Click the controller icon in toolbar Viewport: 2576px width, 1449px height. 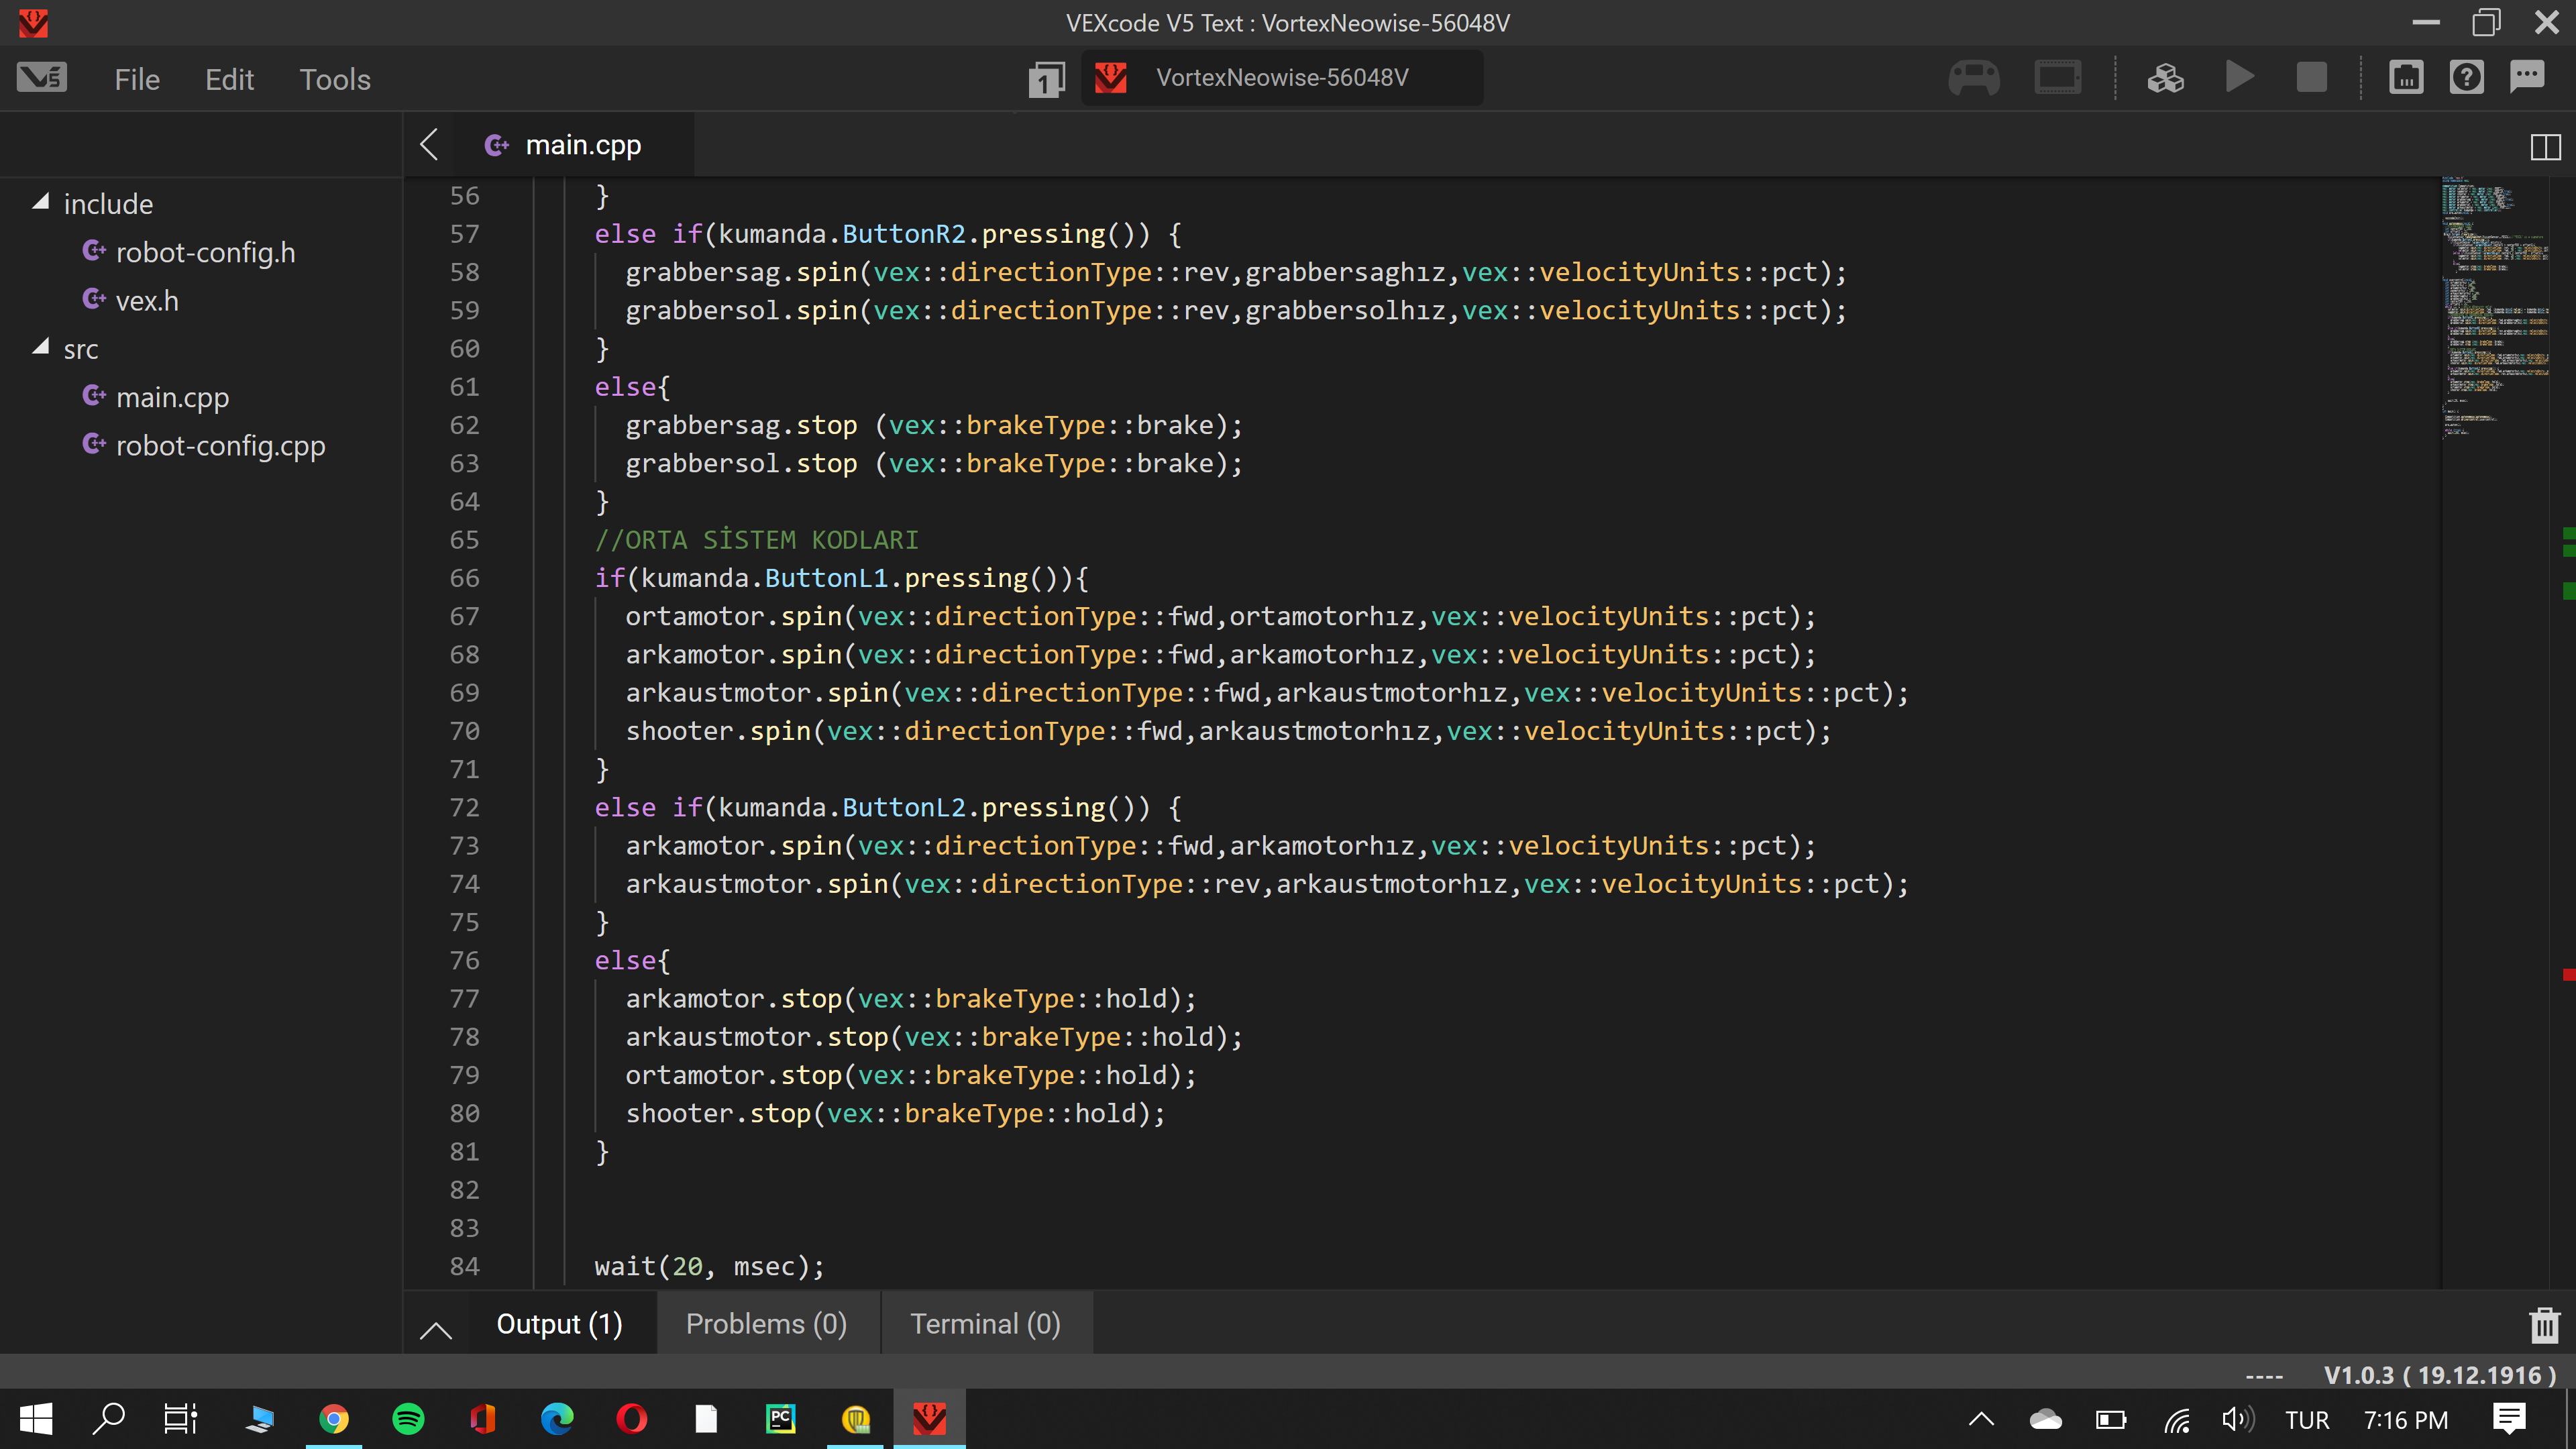(1974, 78)
